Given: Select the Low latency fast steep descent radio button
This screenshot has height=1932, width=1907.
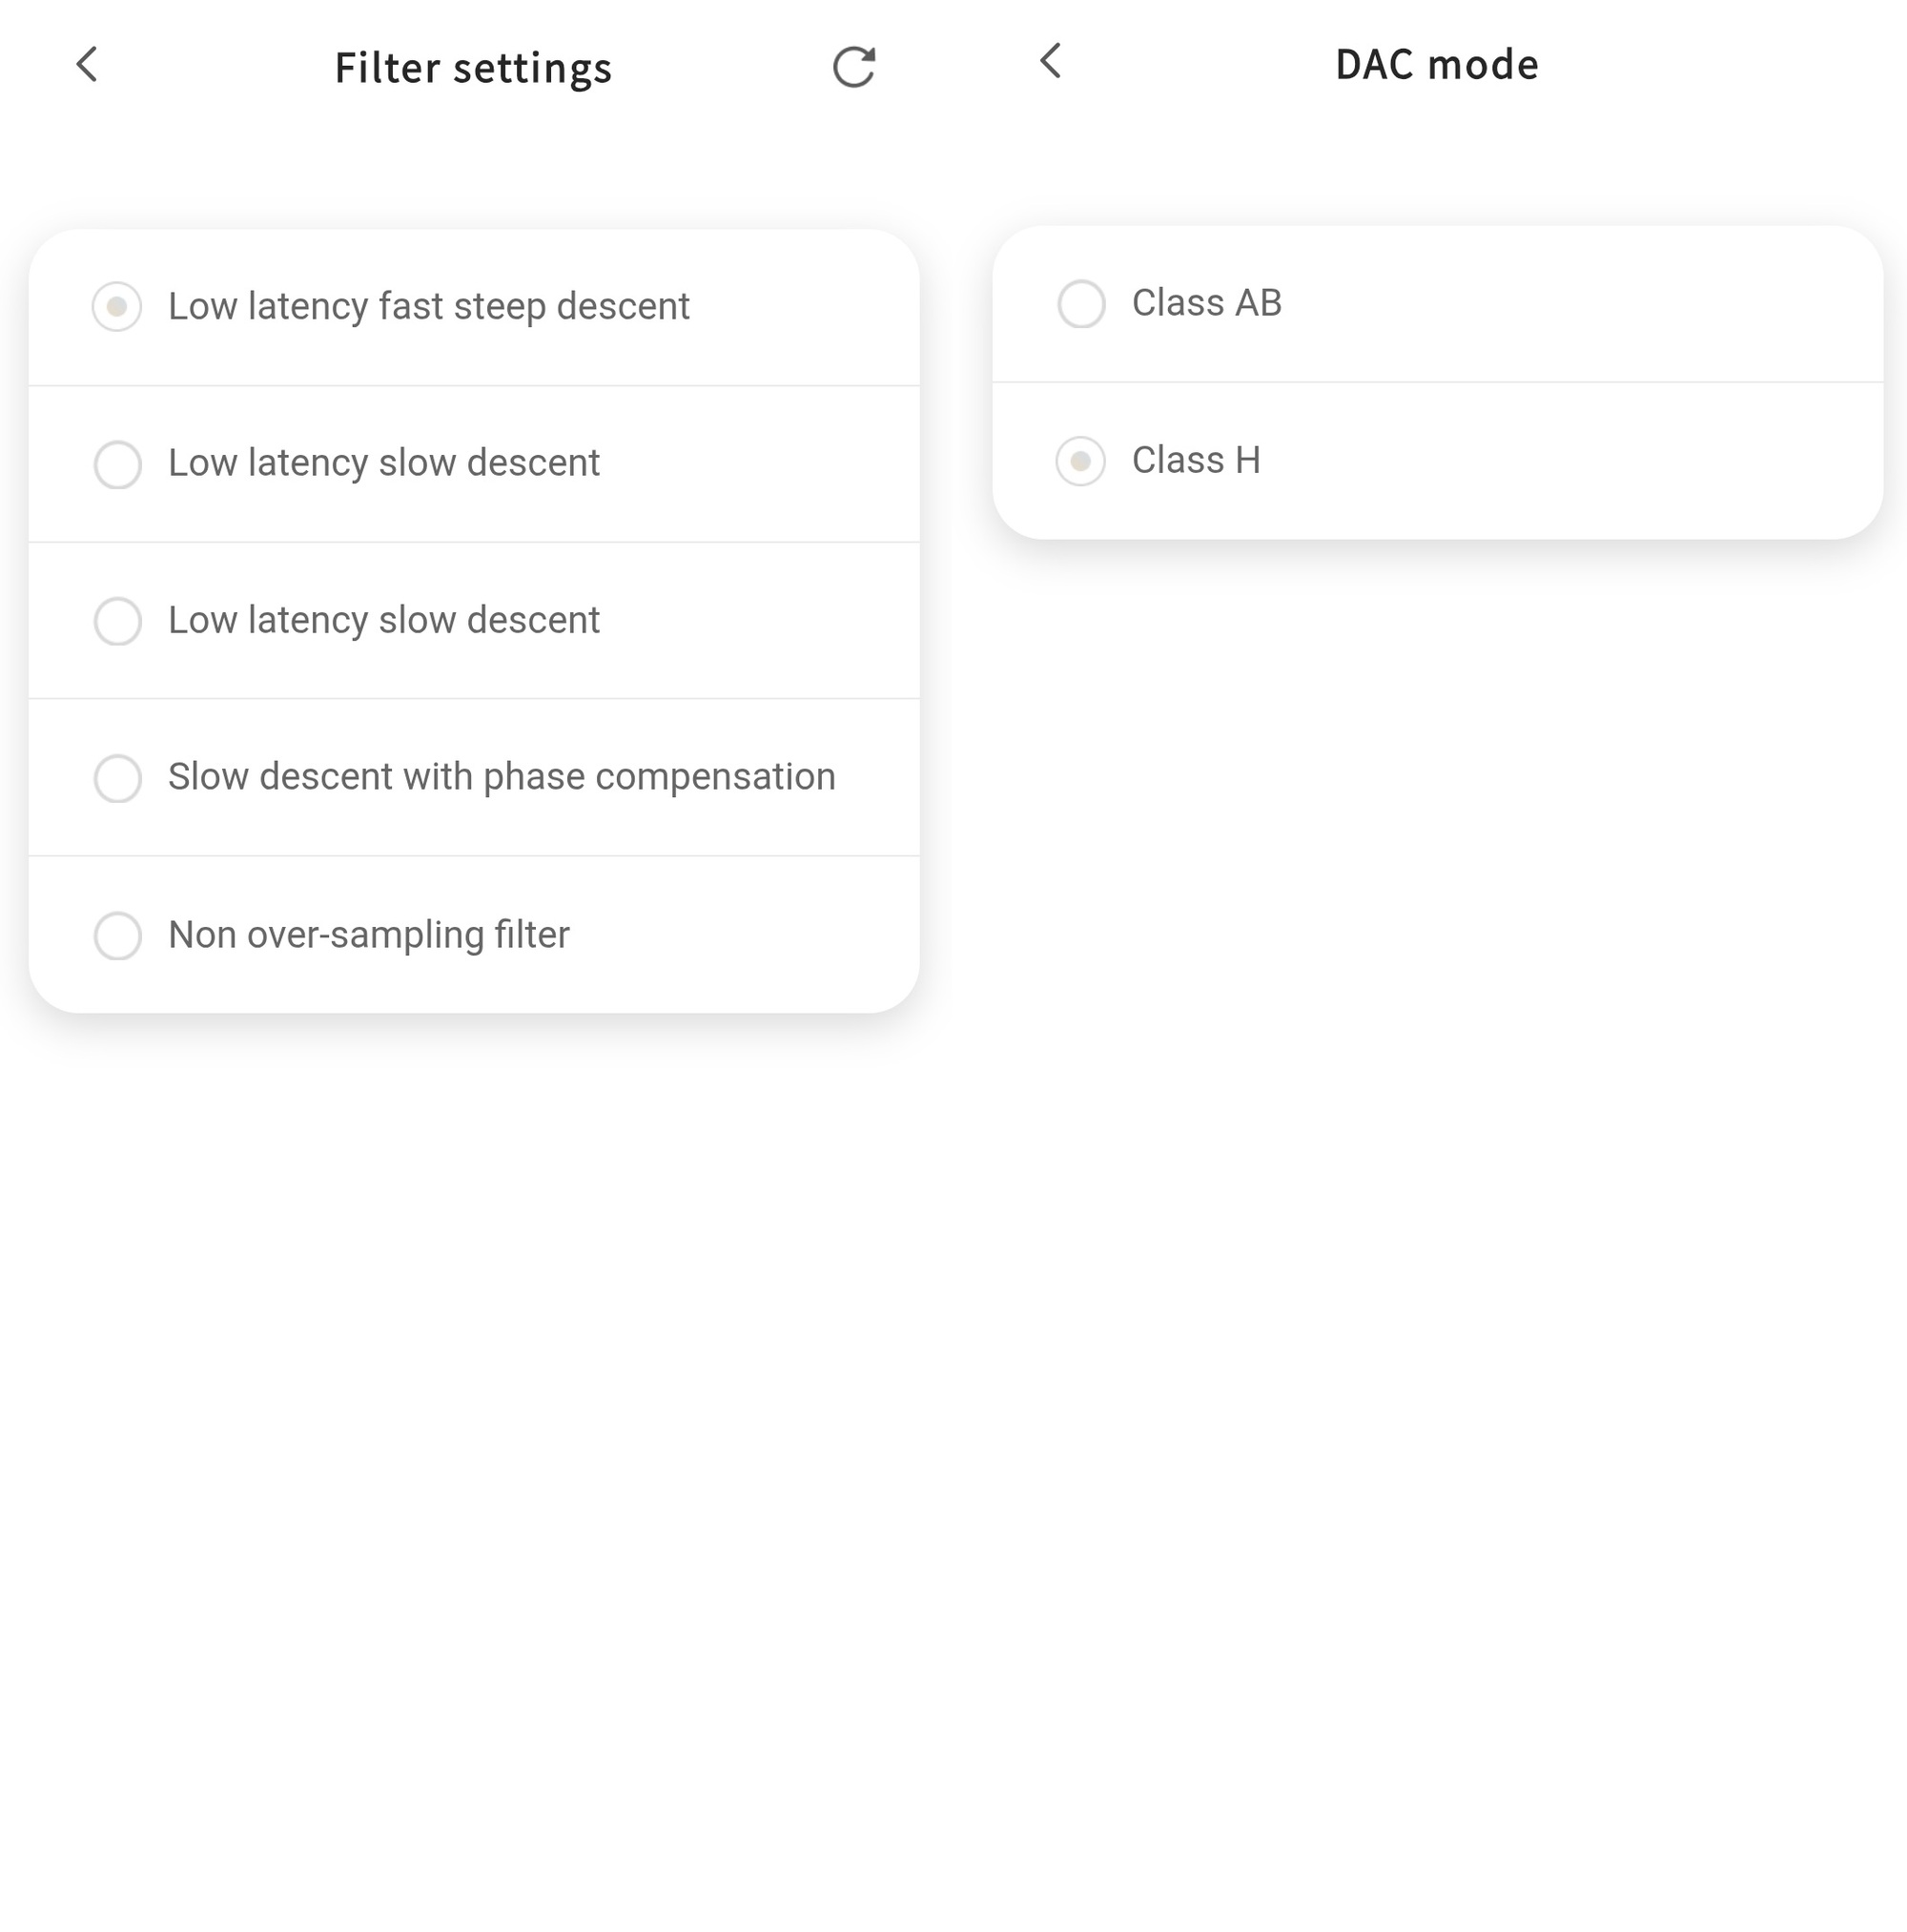Looking at the screenshot, I should click(117, 307).
